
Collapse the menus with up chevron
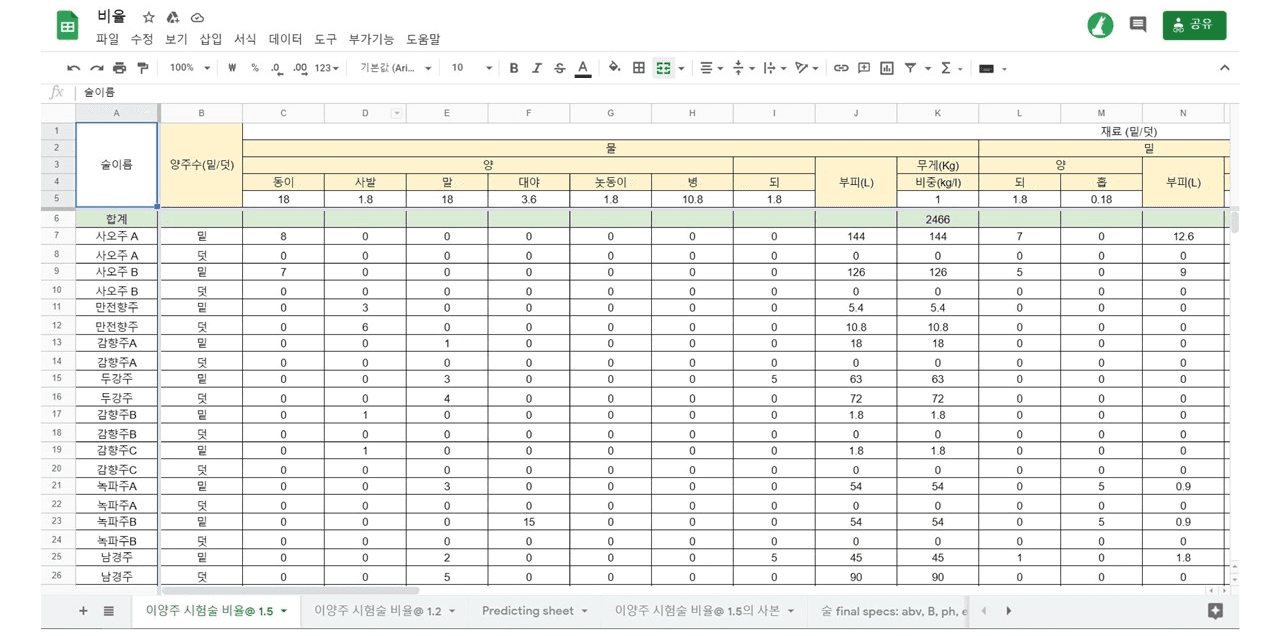[1225, 68]
